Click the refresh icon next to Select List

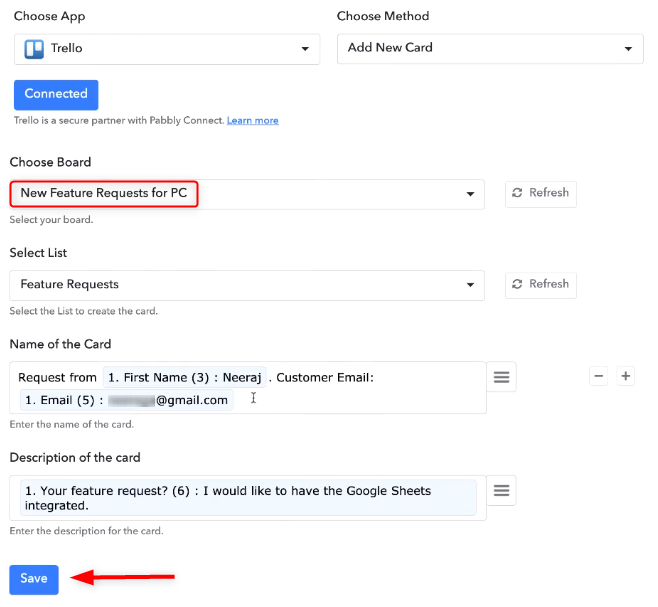pyautogui.click(x=517, y=284)
